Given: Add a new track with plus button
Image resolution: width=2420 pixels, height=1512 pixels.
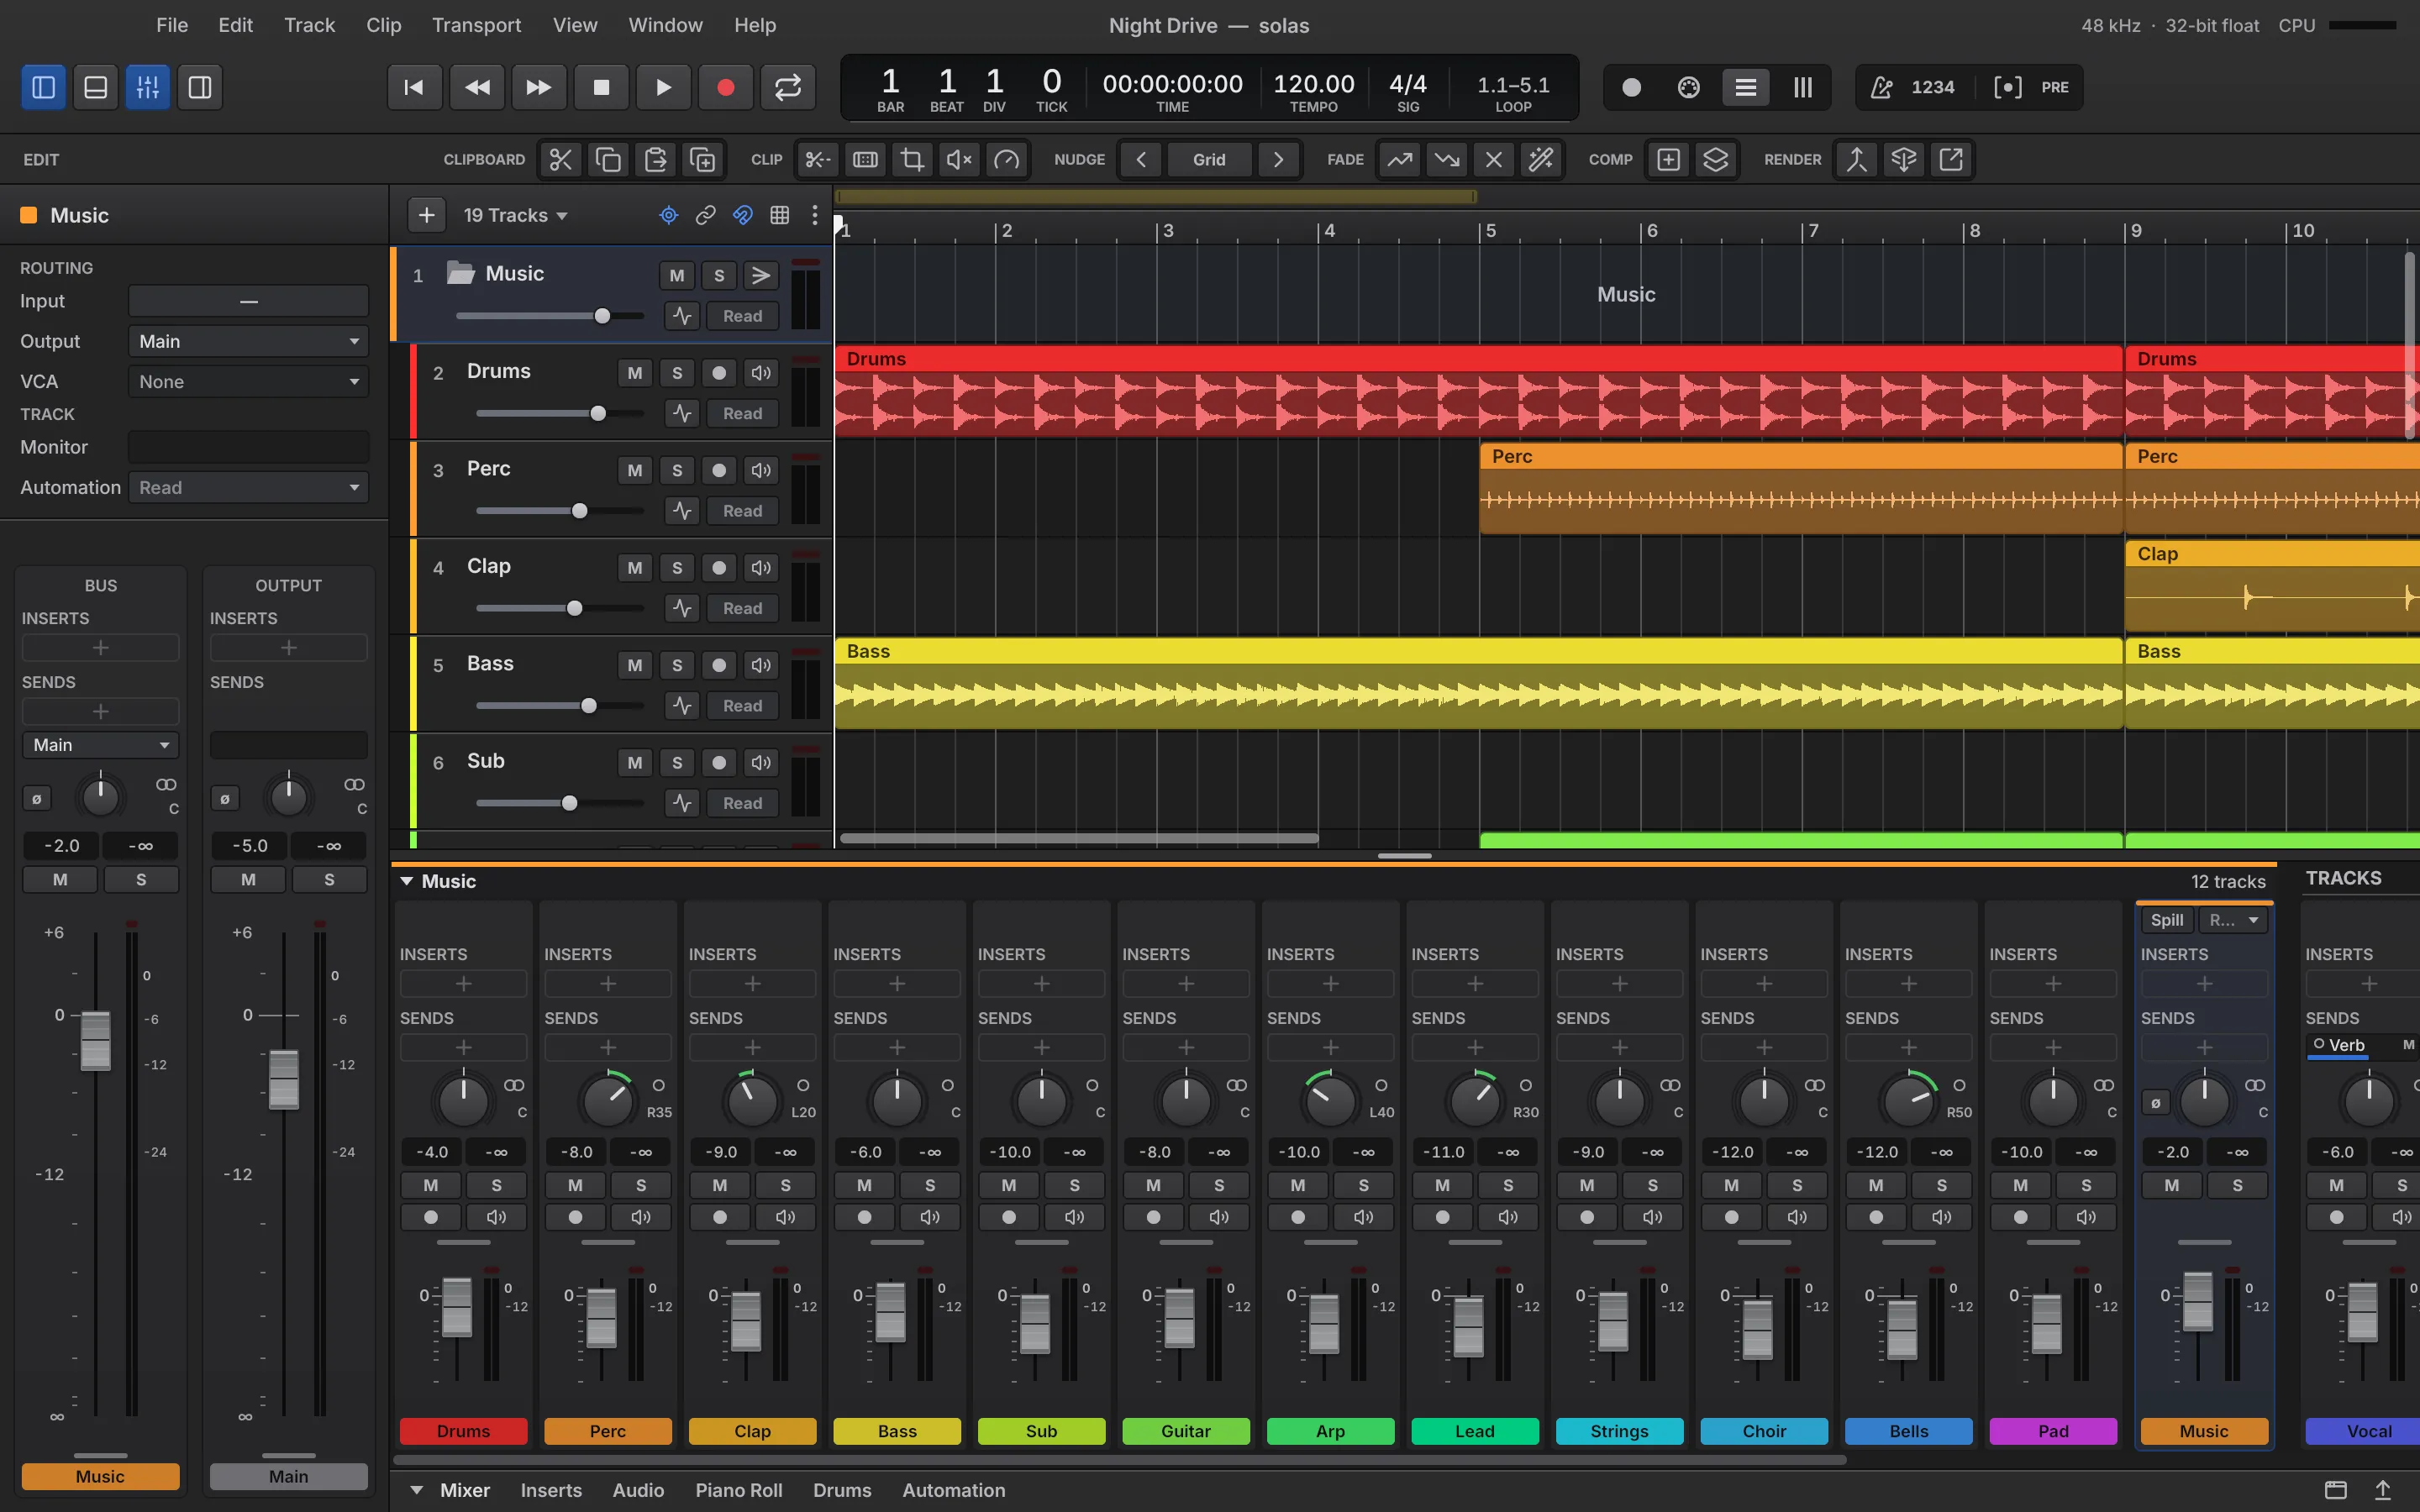Looking at the screenshot, I should [427, 215].
